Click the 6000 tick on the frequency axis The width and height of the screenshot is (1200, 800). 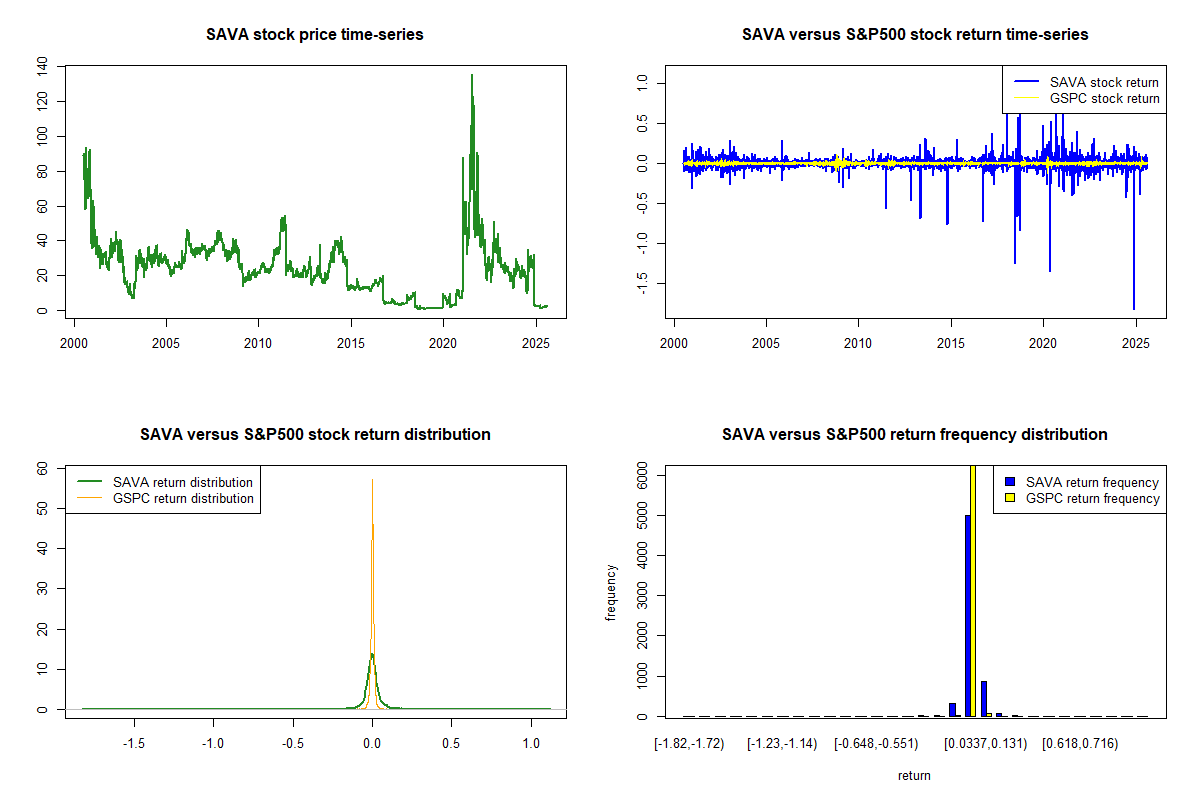coord(645,477)
